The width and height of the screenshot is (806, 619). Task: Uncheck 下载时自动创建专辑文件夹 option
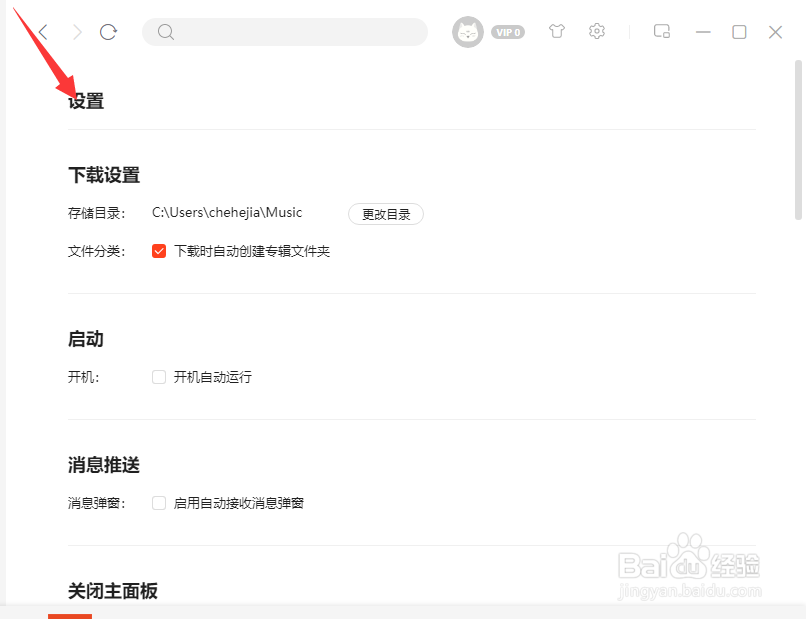point(158,251)
